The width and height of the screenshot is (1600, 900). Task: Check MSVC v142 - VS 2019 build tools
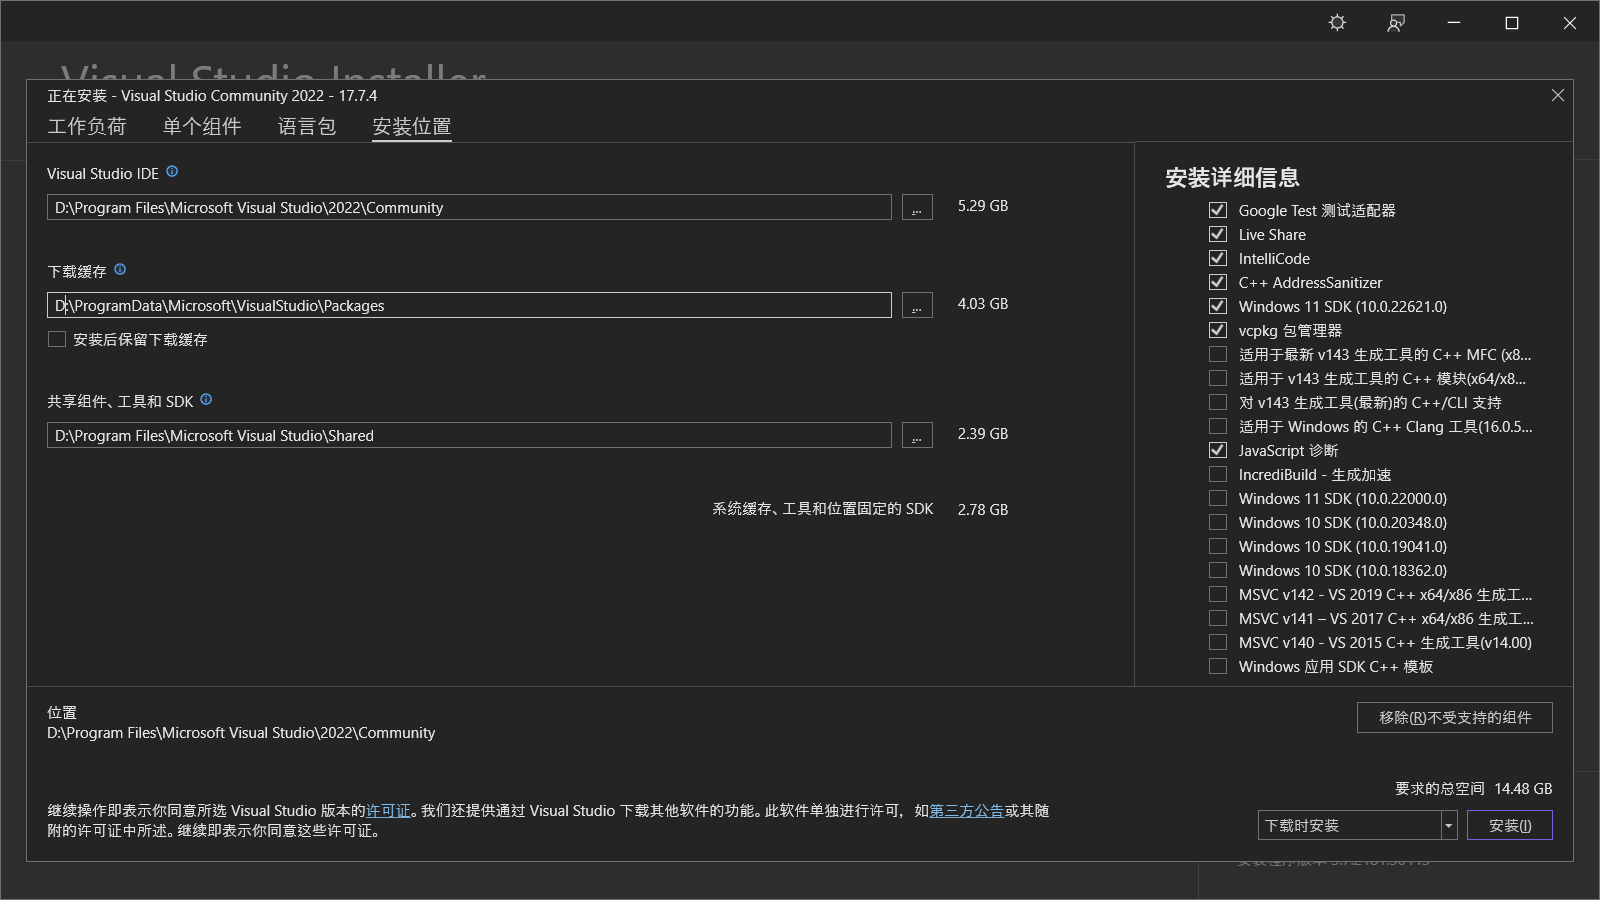[x=1218, y=594]
